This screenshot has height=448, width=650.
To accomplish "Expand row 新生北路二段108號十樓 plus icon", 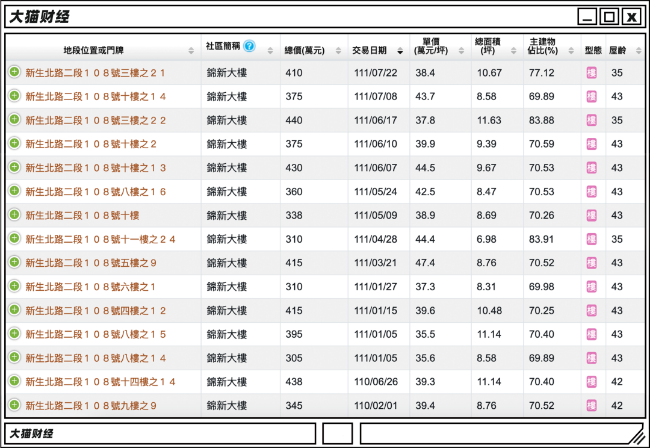I will [15, 215].
